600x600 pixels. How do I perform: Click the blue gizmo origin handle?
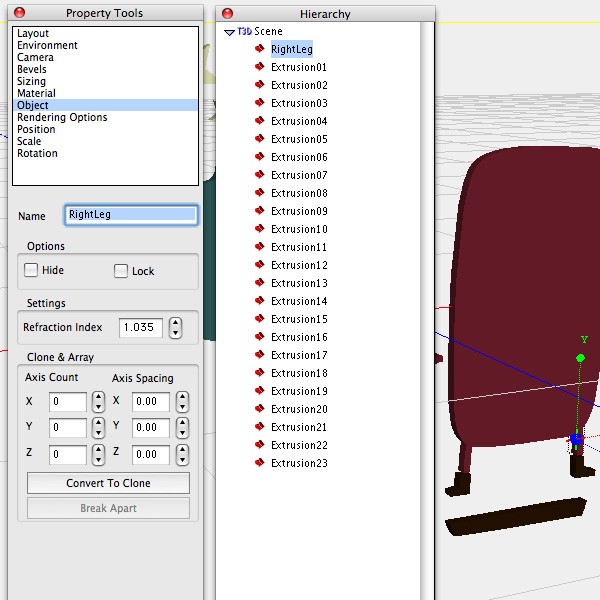(x=576, y=438)
